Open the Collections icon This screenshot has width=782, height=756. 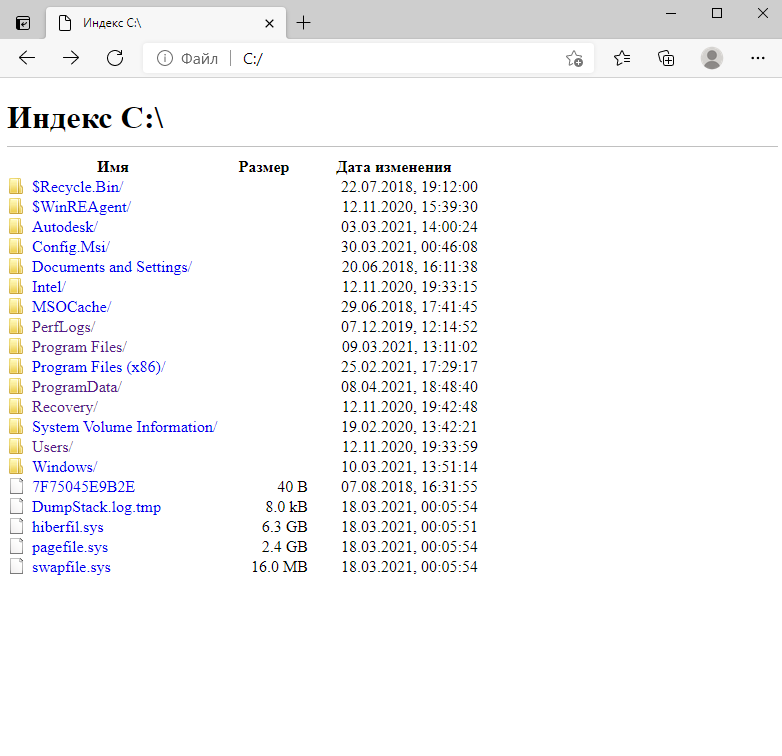[x=666, y=58]
